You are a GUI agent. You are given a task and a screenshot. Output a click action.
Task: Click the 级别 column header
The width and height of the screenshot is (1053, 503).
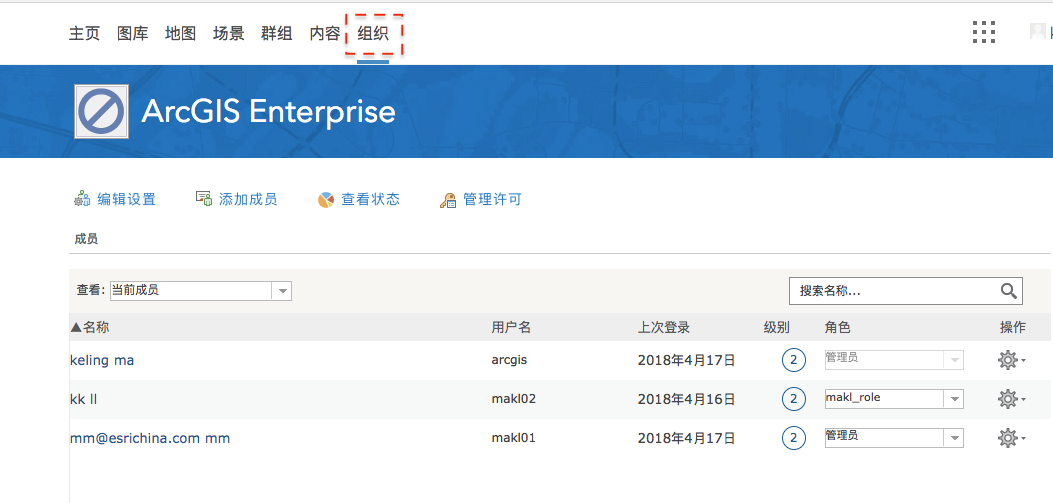tap(776, 327)
